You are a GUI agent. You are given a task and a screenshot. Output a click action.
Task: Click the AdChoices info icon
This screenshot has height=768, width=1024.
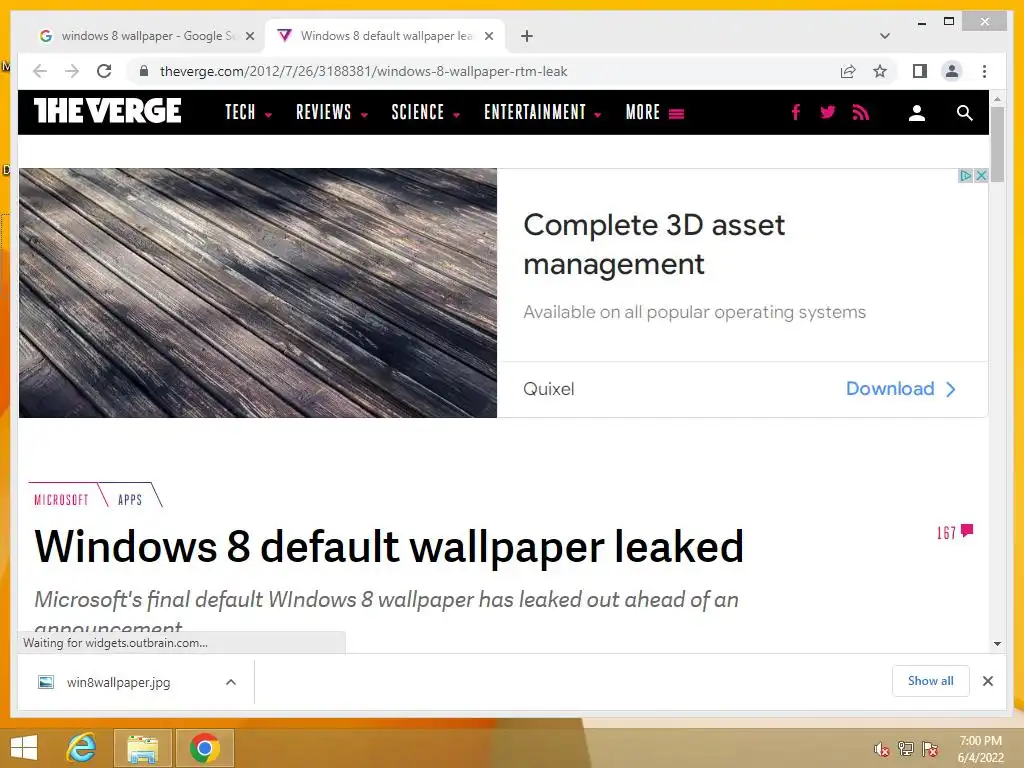pos(965,176)
